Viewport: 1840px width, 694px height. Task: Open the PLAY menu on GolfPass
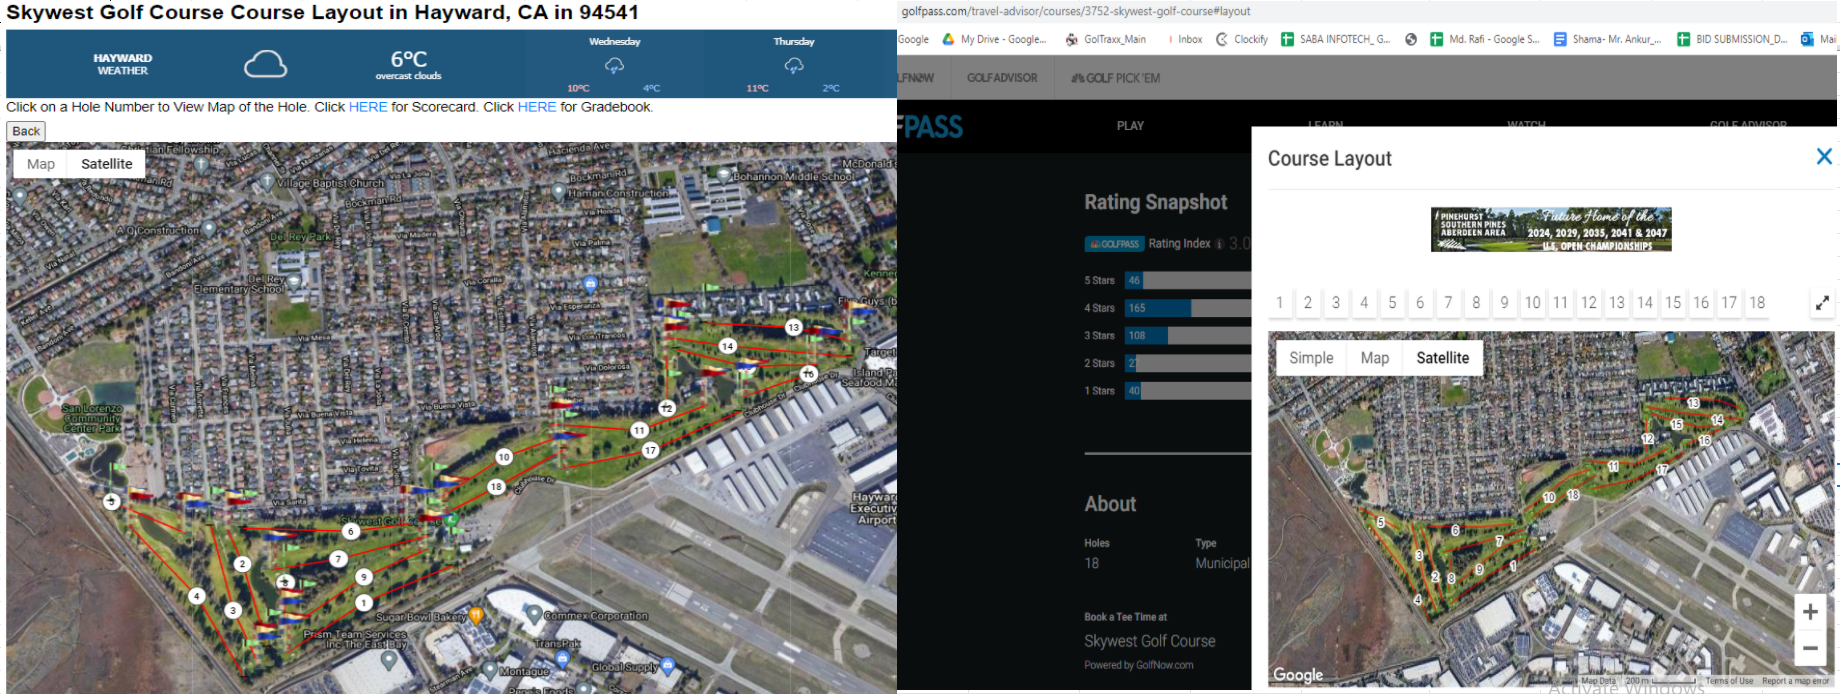click(x=1130, y=126)
